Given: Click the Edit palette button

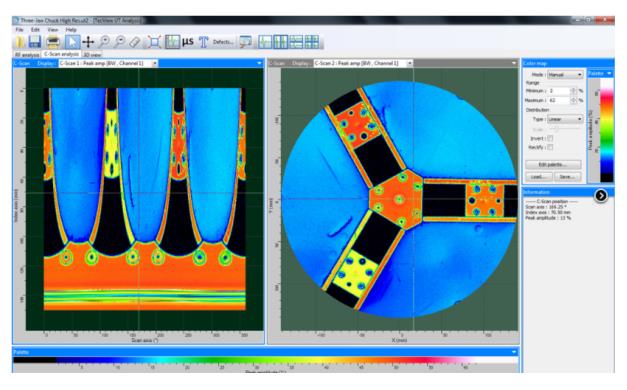Looking at the screenshot, I should [x=553, y=164].
